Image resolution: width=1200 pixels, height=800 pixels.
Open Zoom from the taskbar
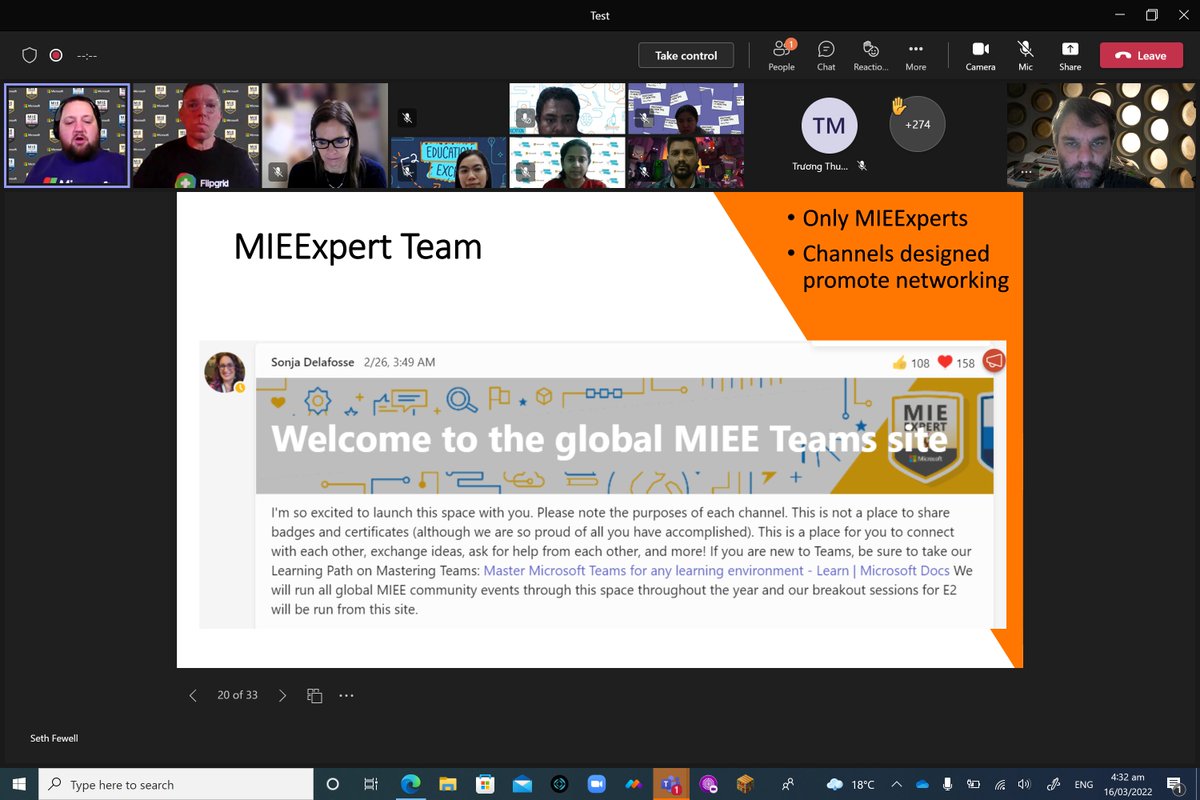[x=597, y=784]
